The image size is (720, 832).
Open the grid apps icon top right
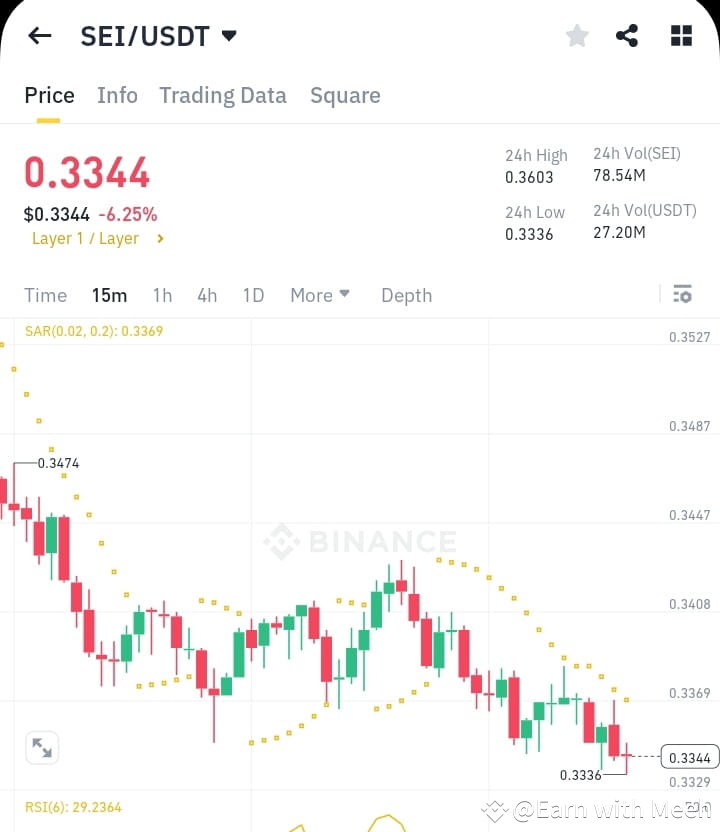681,35
